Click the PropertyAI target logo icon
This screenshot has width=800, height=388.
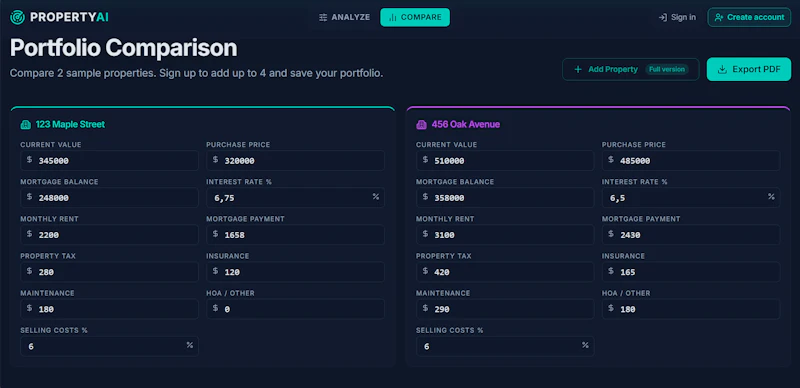point(17,17)
